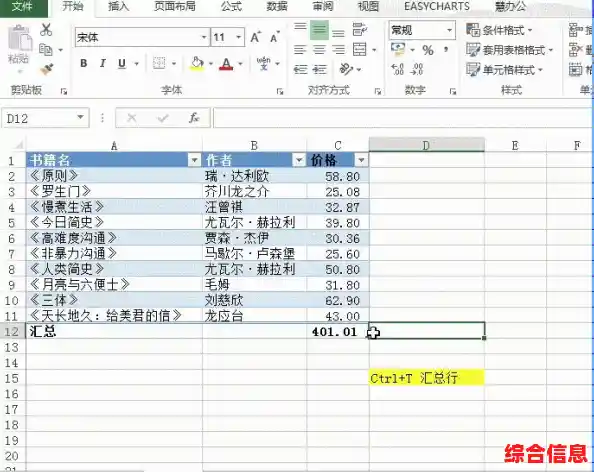The image size is (594, 472).
Task: Open the 价格 column filter dropdown
Action: click(361, 160)
